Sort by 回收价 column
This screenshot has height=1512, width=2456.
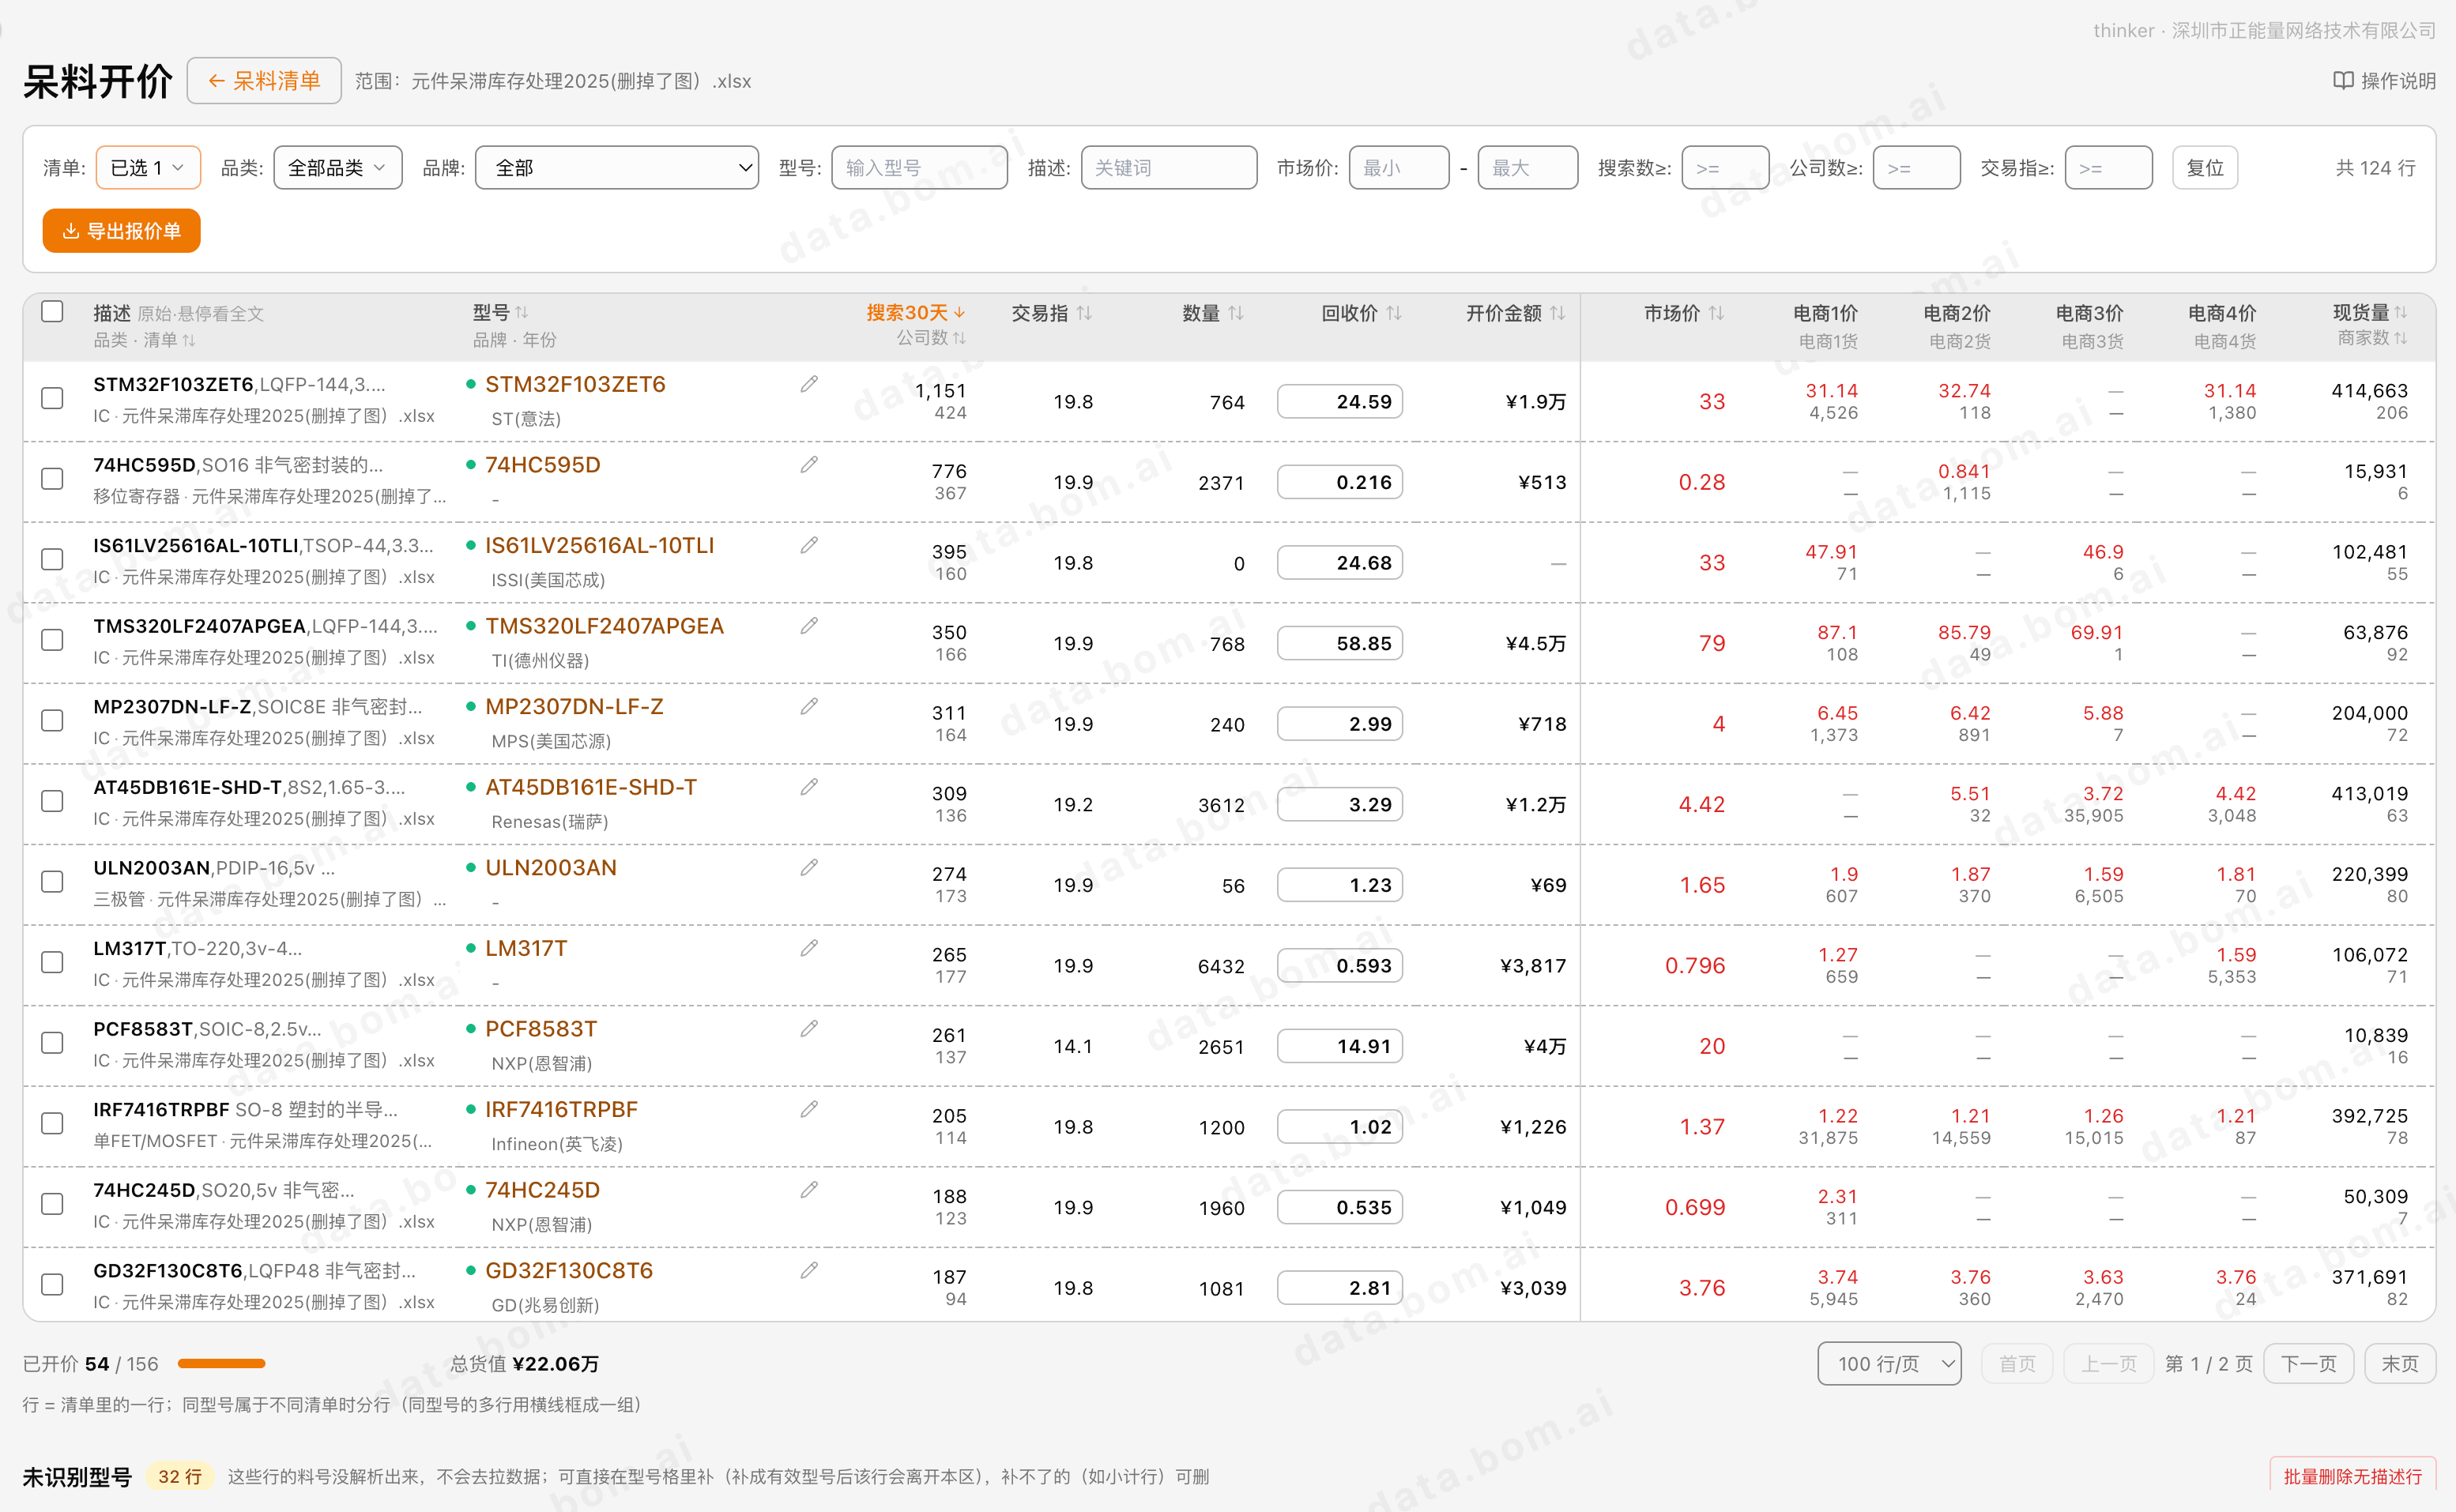pos(1361,313)
